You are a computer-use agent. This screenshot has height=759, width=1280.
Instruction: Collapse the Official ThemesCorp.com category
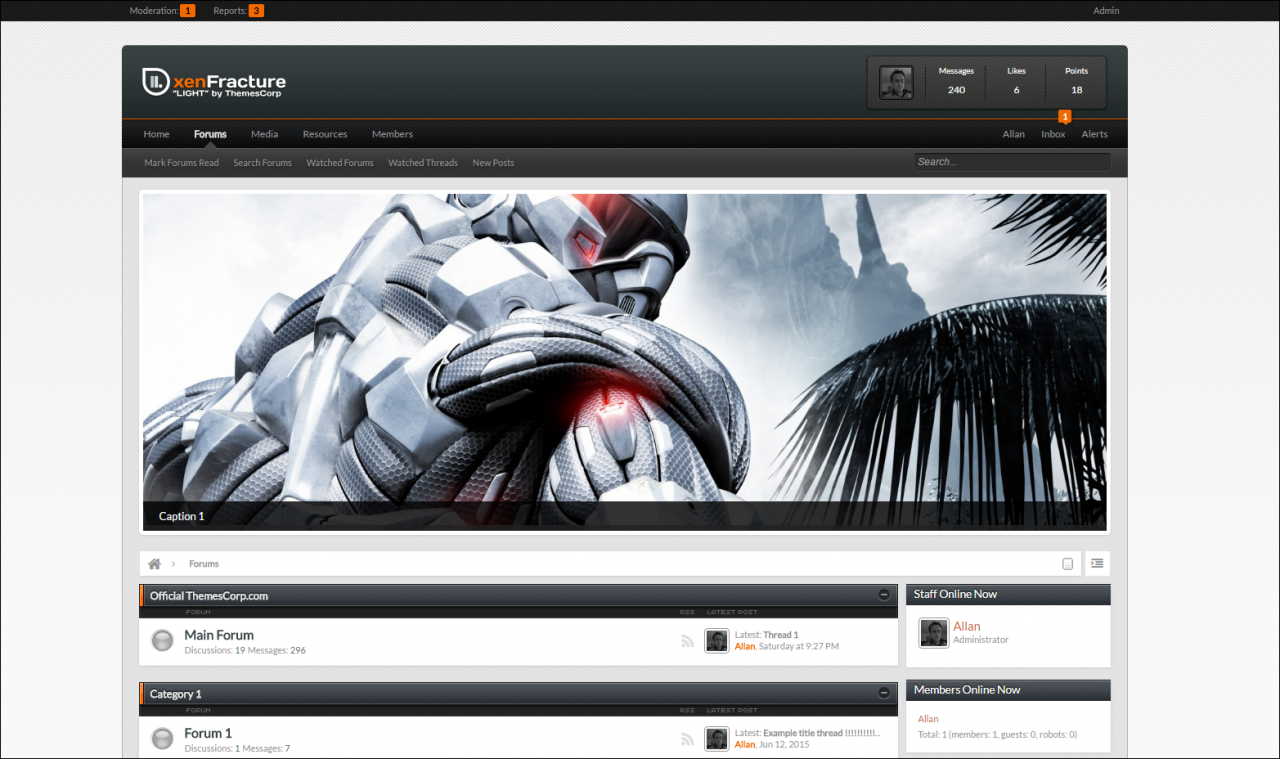pos(884,595)
